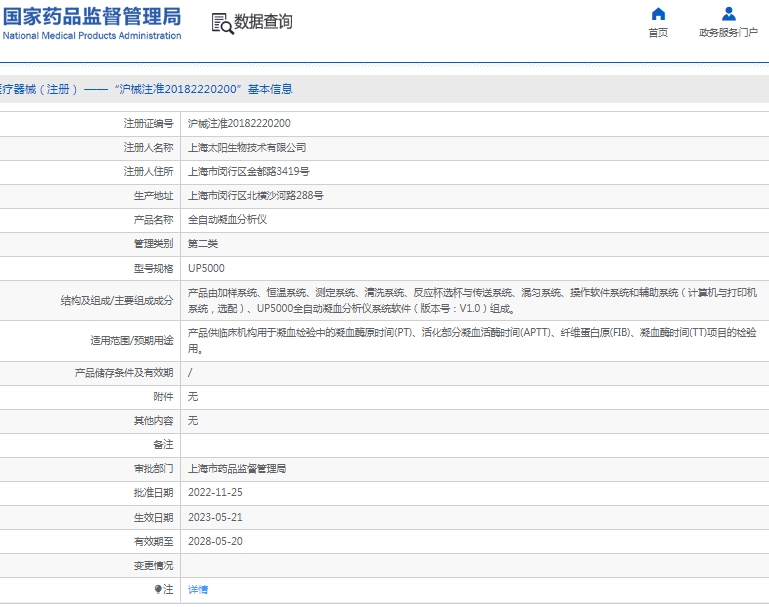This screenshot has height=607, width=769.
Task: Click the management category 第二类 value
Action: pyautogui.click(x=203, y=243)
